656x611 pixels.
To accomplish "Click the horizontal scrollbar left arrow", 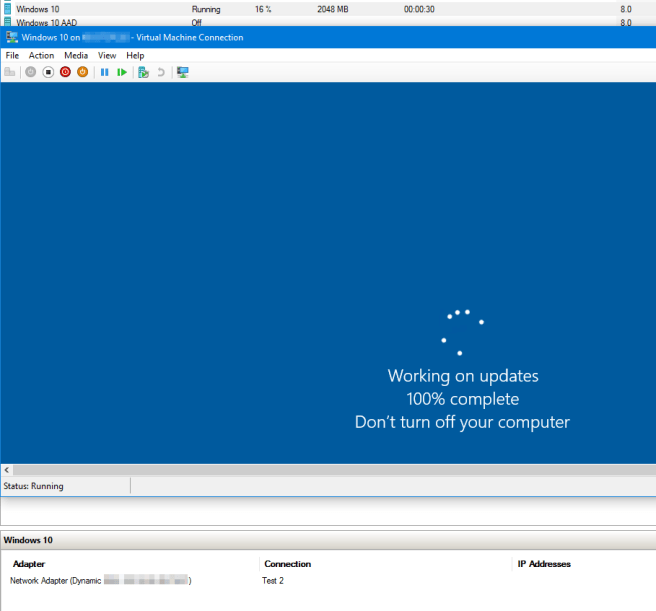I will click(7, 470).
